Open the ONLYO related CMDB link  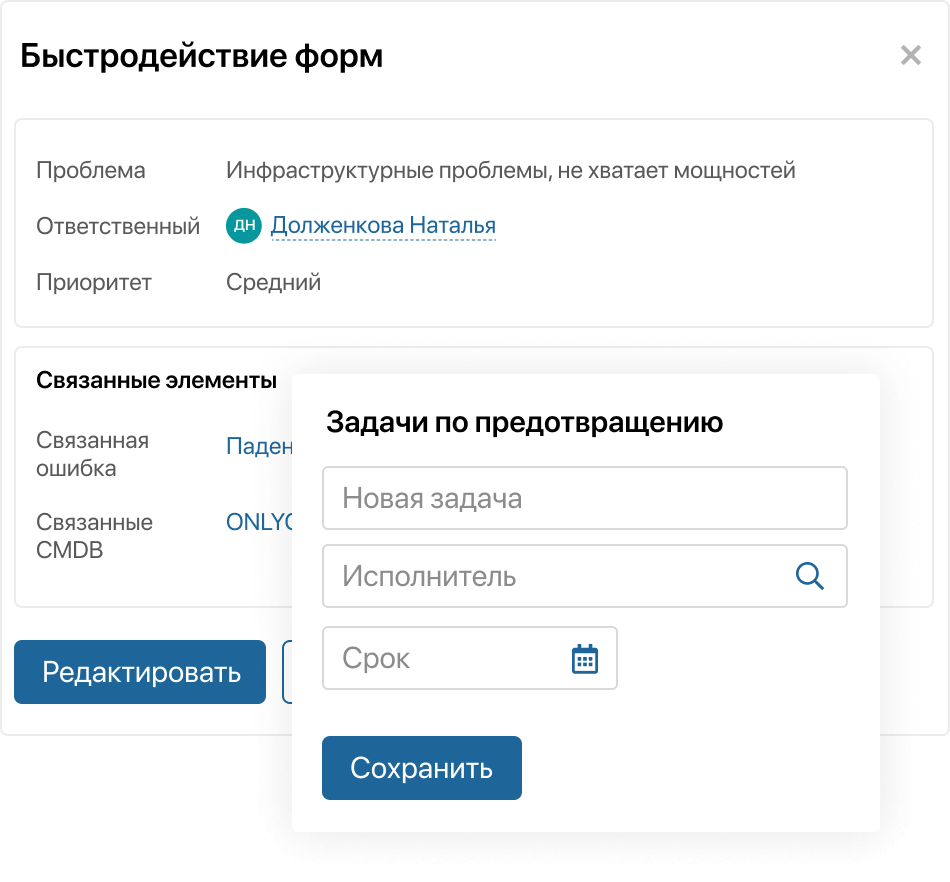pyautogui.click(x=259, y=522)
